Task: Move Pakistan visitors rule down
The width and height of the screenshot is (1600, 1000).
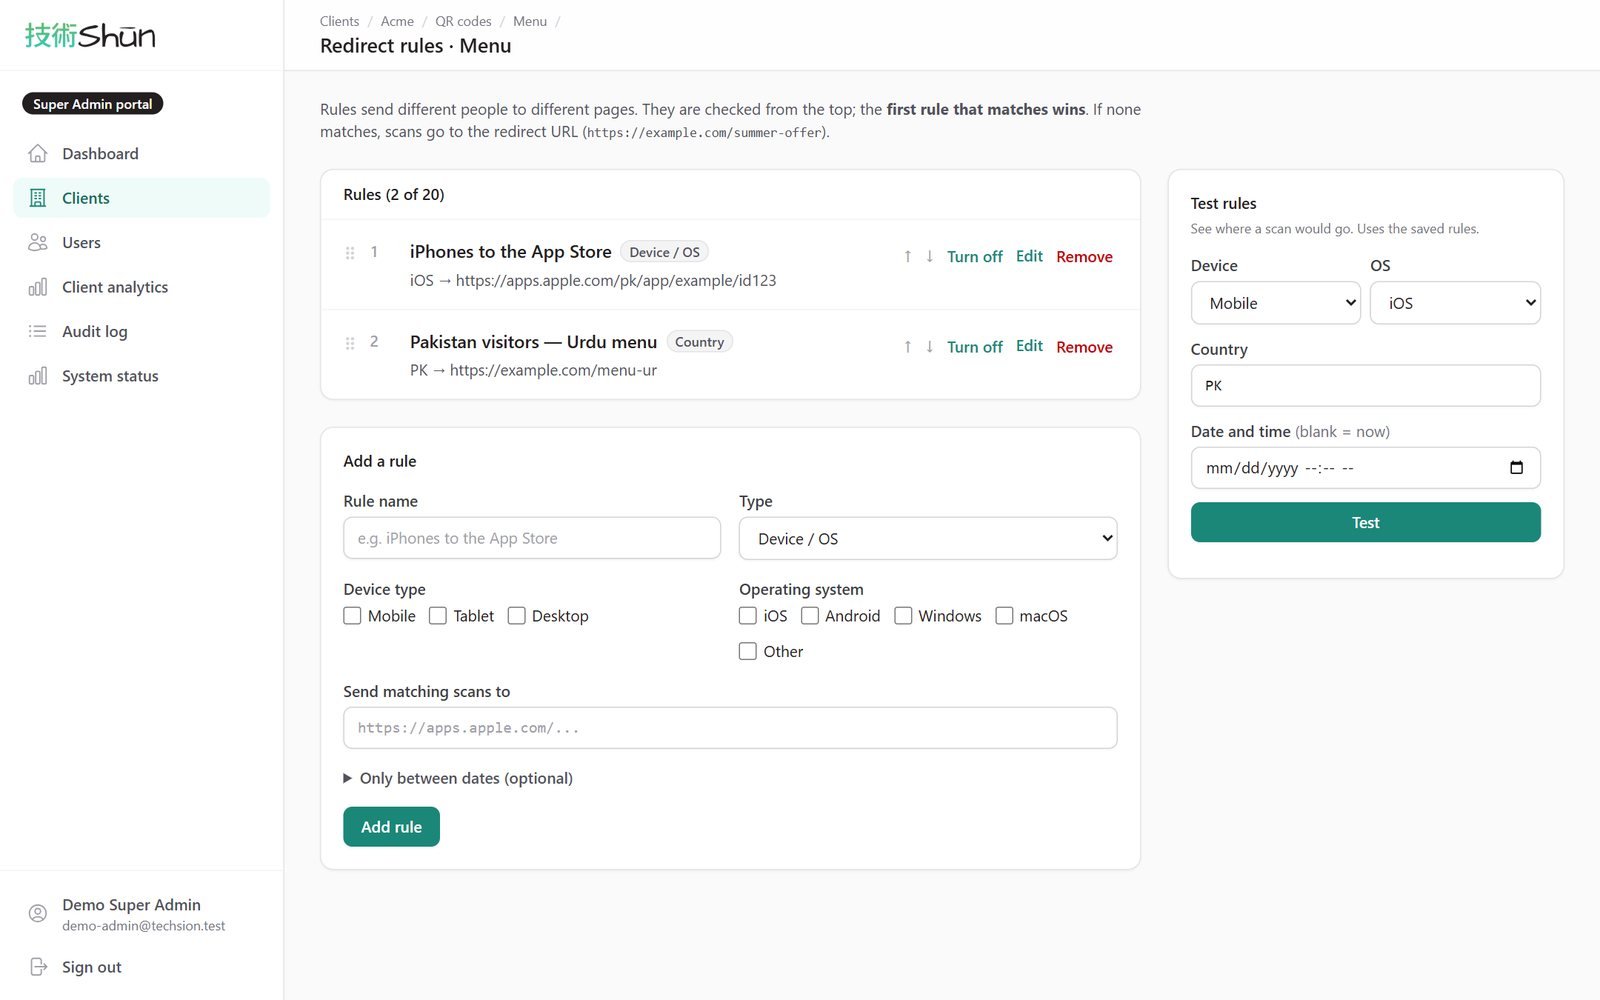Action: point(930,347)
